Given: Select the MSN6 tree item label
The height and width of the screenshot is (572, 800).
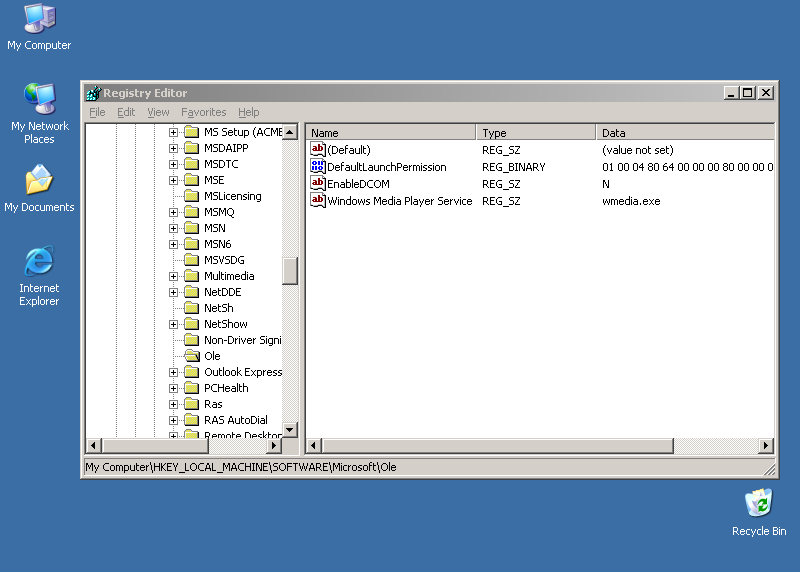Looking at the screenshot, I should point(218,244).
